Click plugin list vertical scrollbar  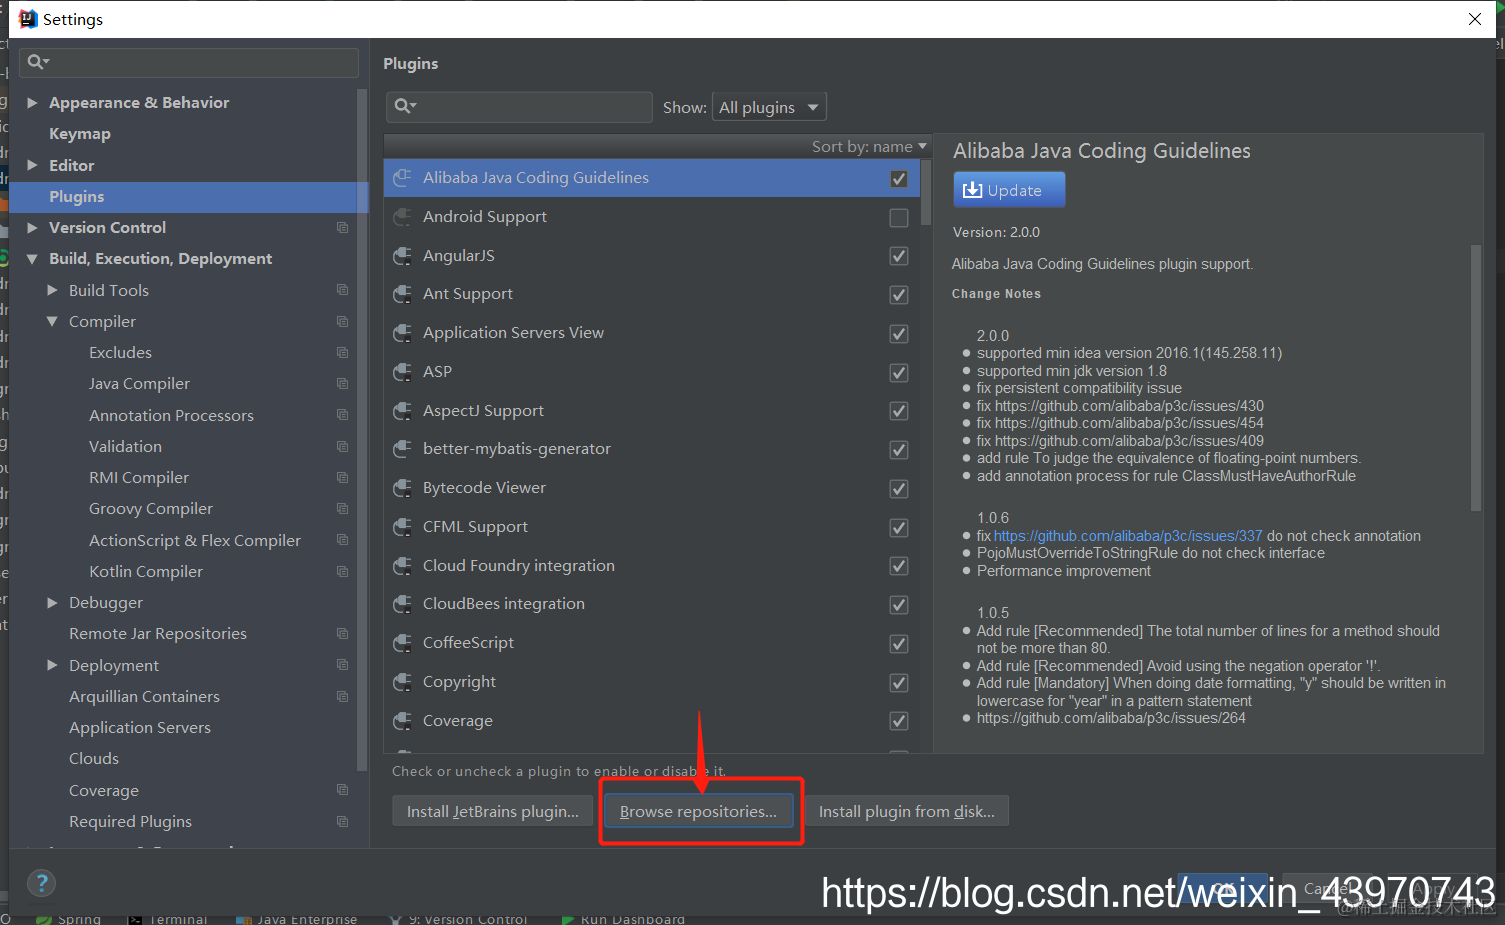click(x=926, y=192)
